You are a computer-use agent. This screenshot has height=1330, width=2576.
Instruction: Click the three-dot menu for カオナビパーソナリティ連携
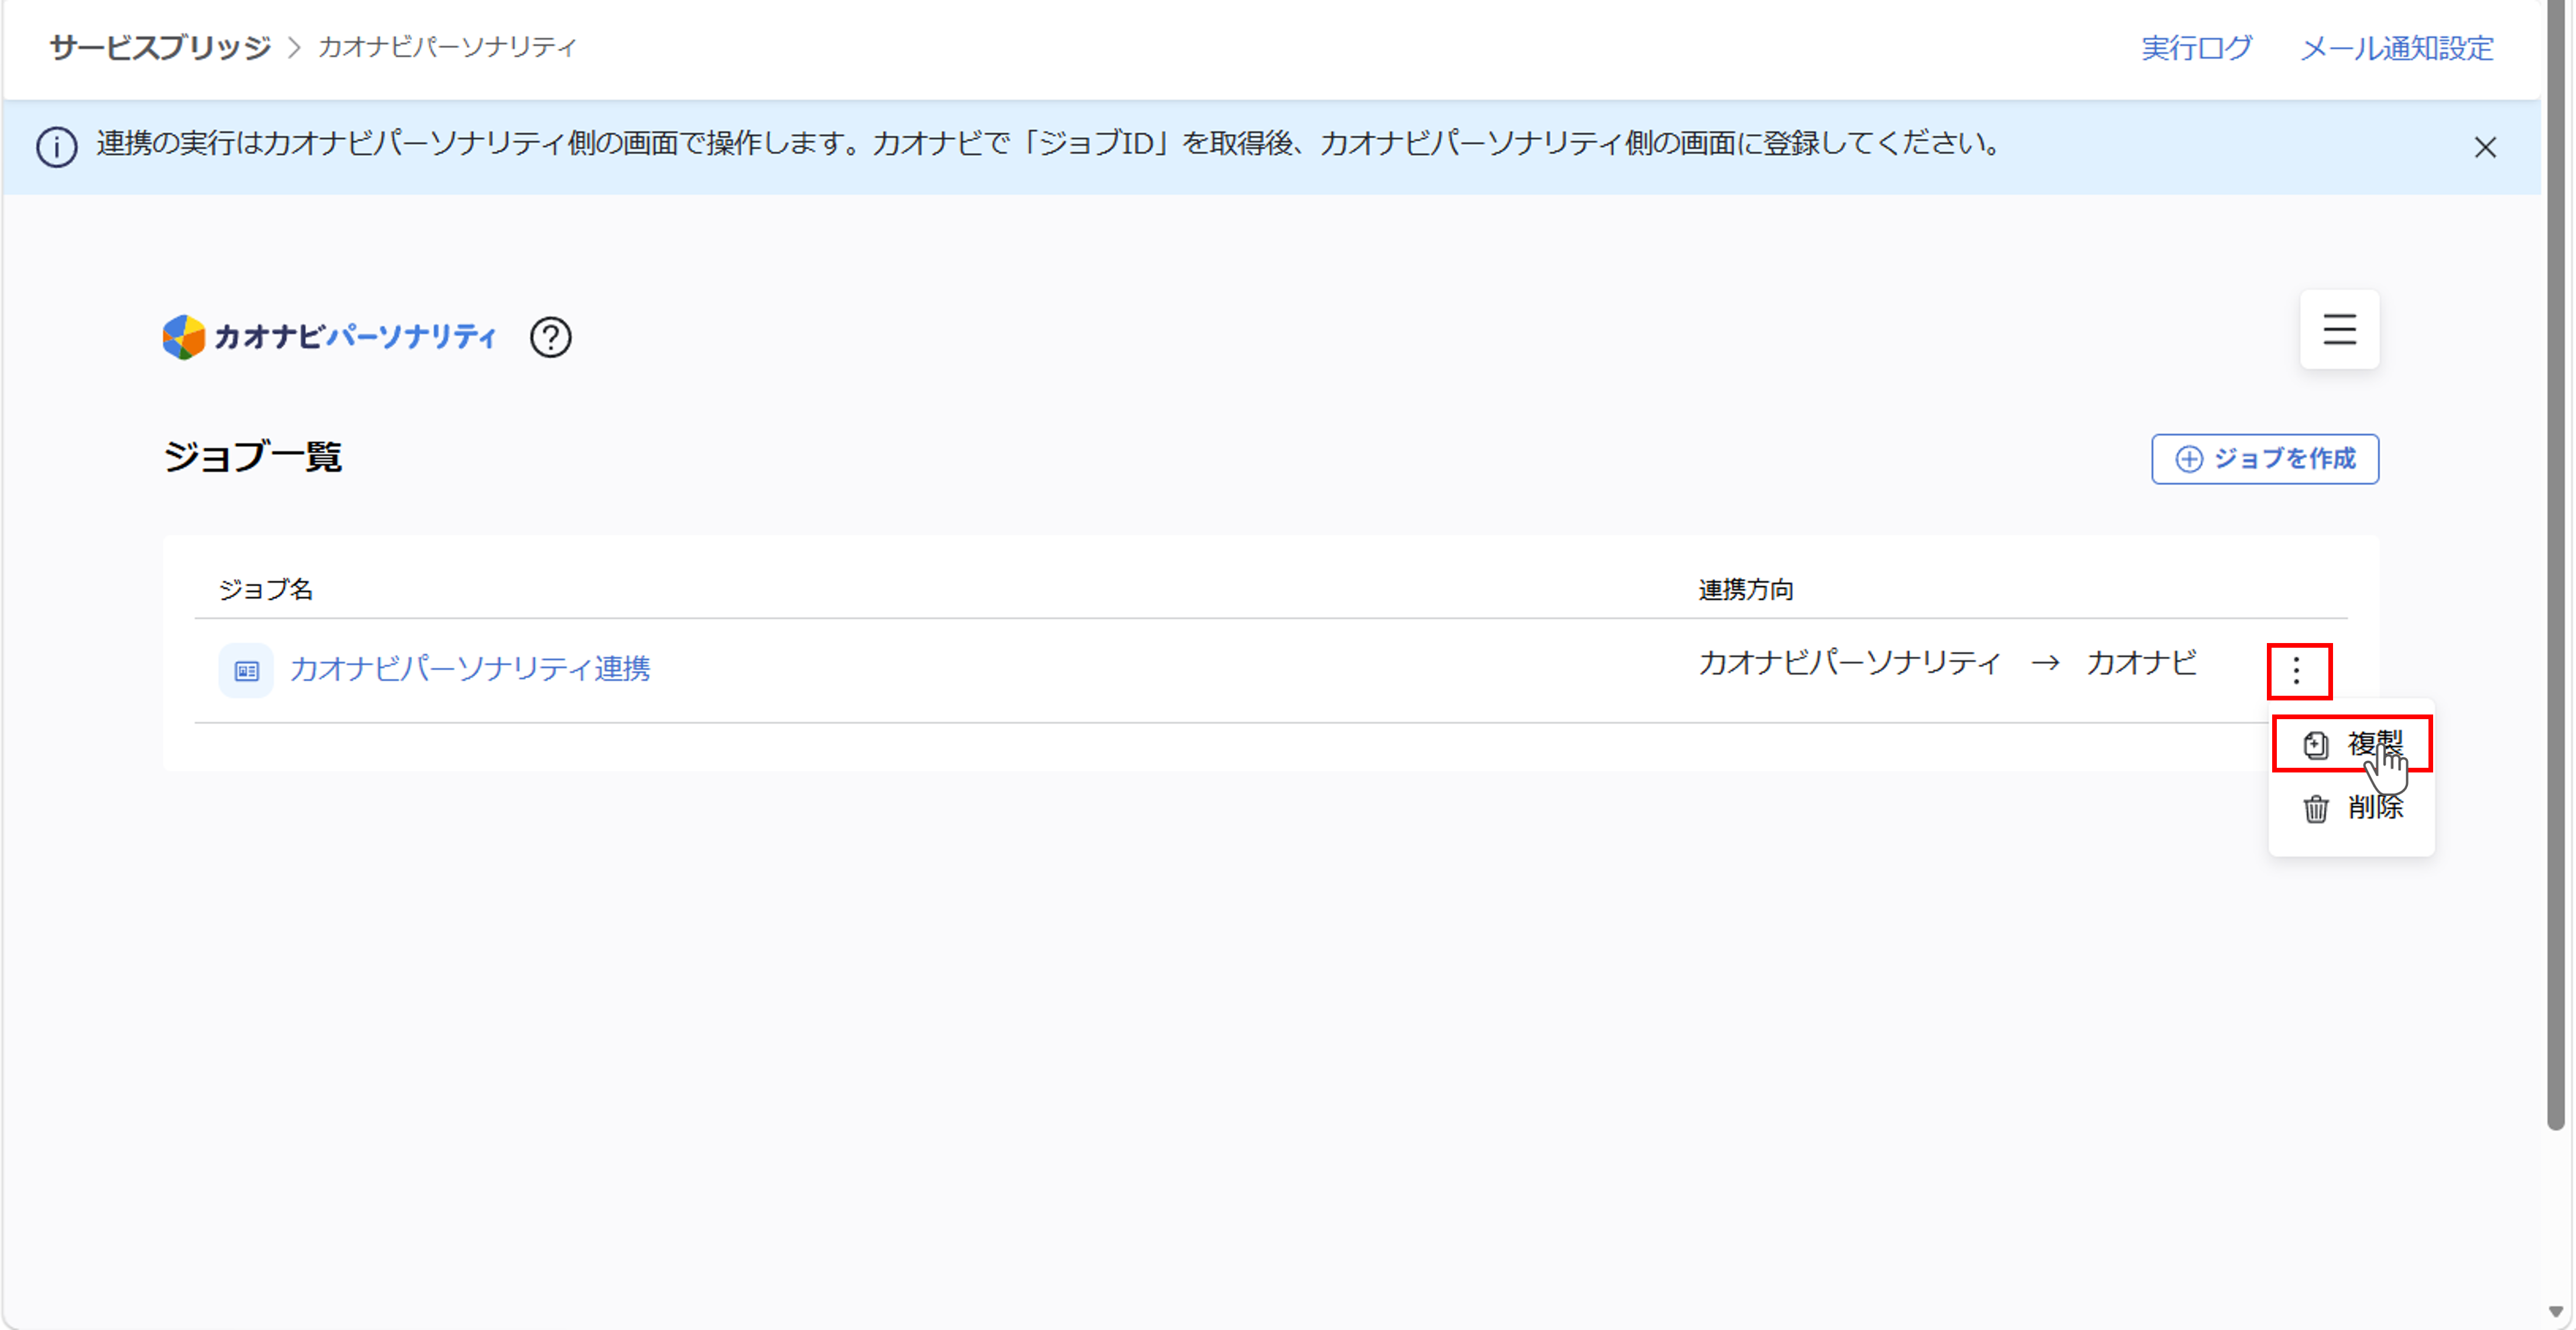point(2297,670)
